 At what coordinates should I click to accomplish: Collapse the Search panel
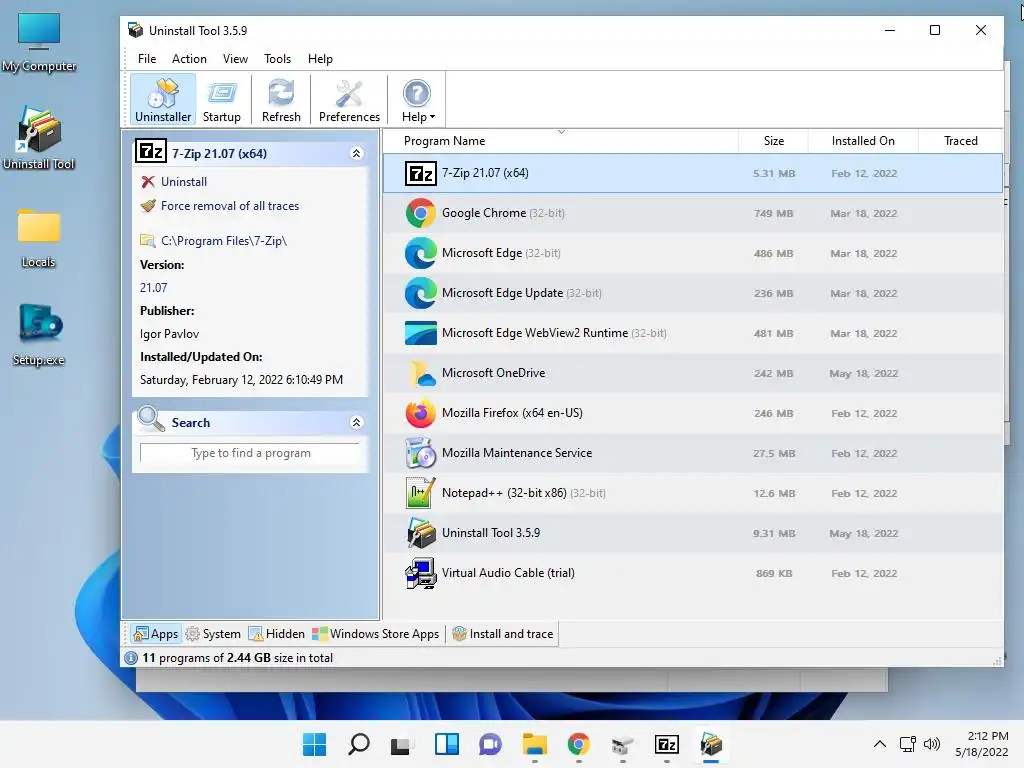pos(357,423)
